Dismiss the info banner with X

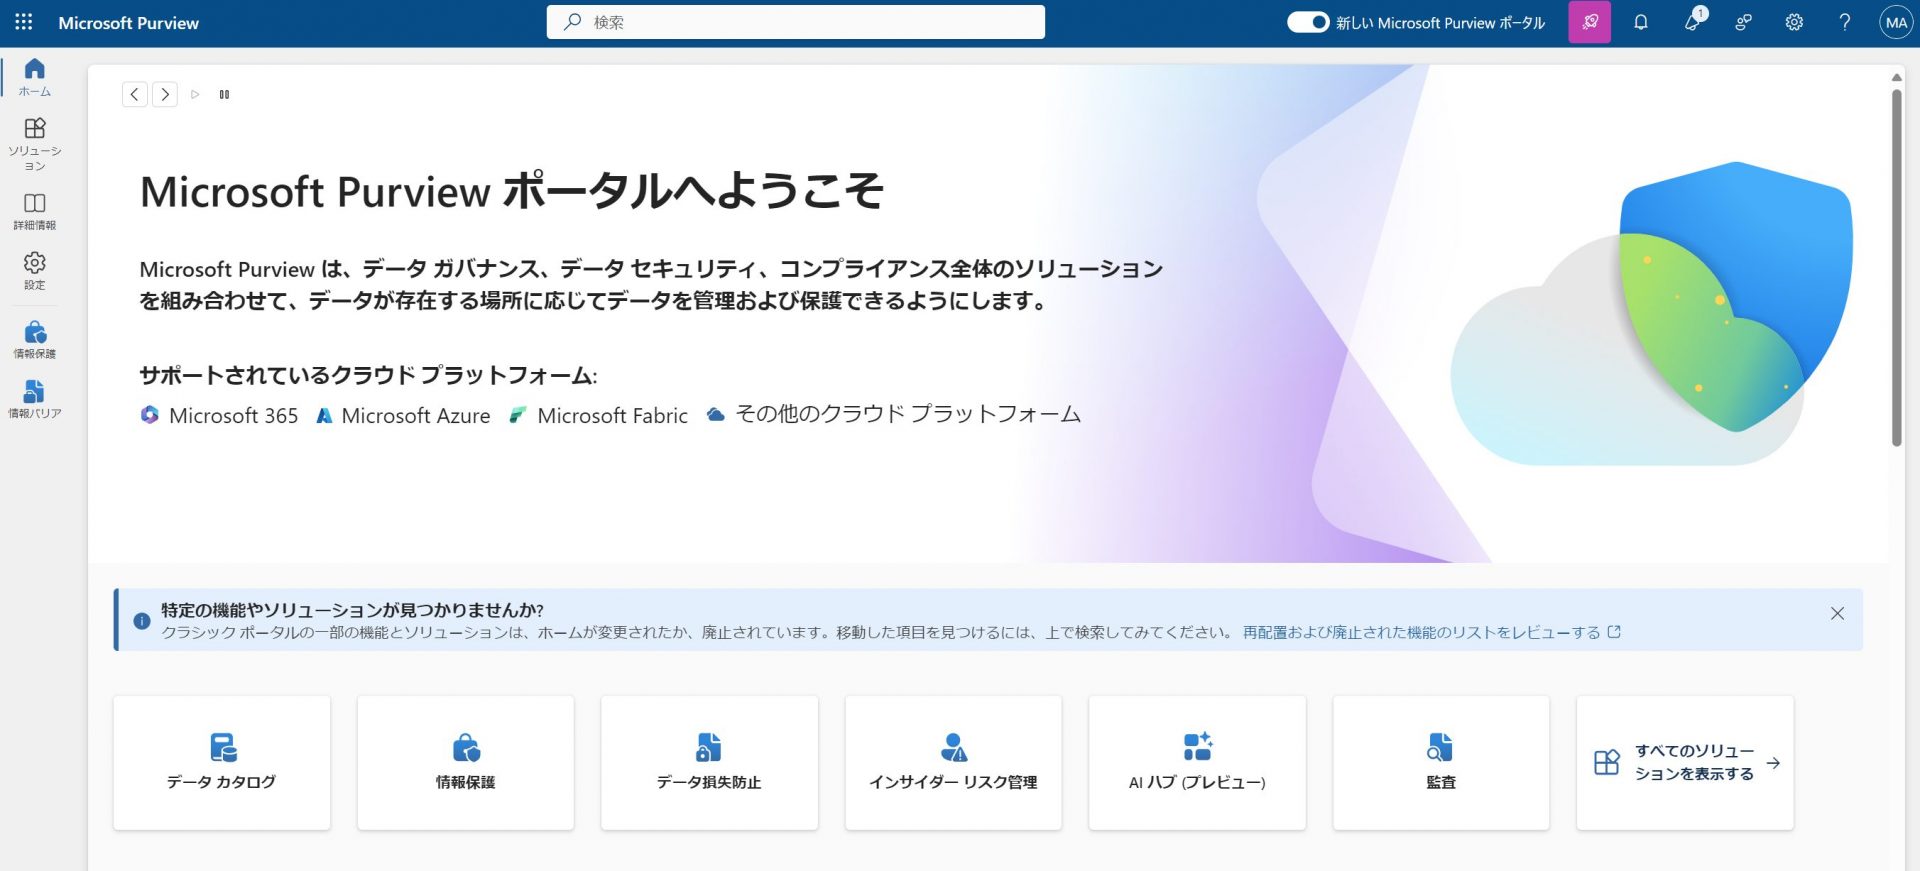coord(1837,613)
